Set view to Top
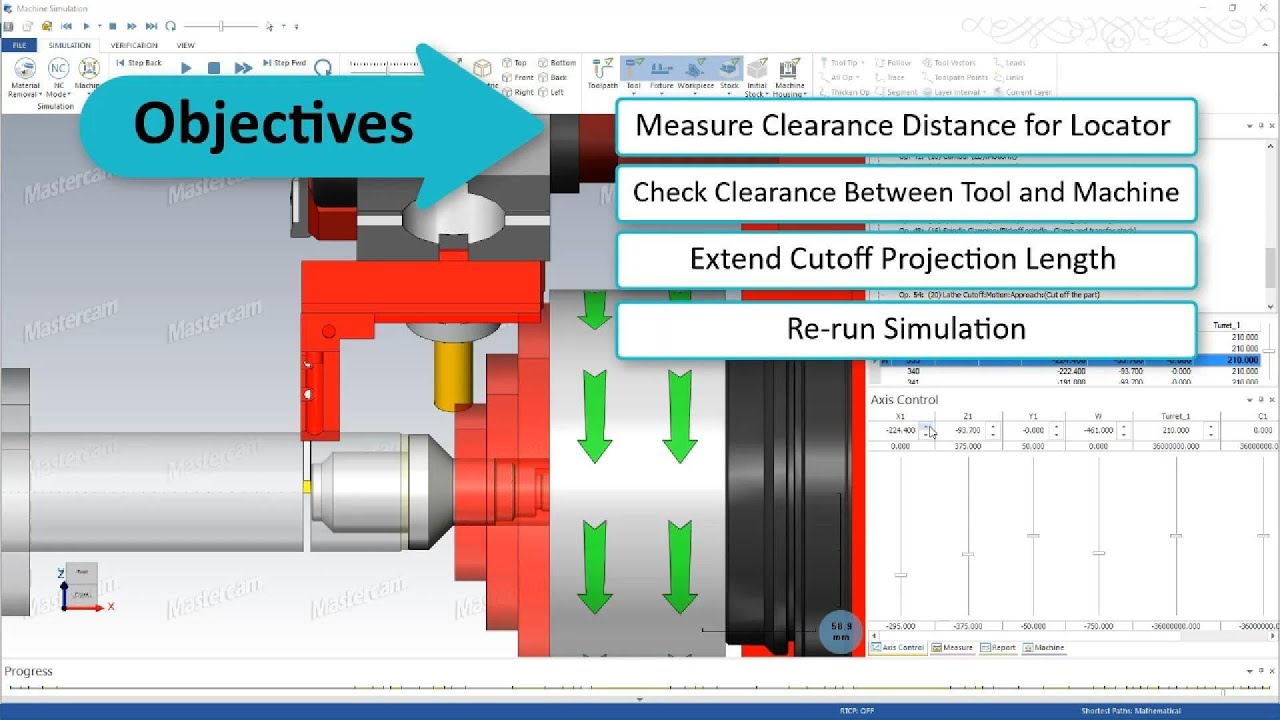This screenshot has height=720, width=1280. click(x=514, y=63)
